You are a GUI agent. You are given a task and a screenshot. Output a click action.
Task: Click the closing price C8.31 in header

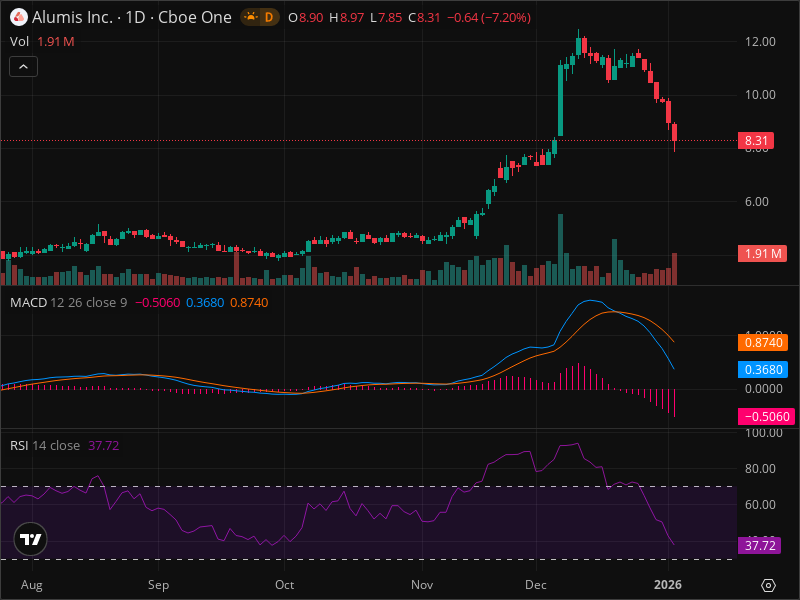424,17
